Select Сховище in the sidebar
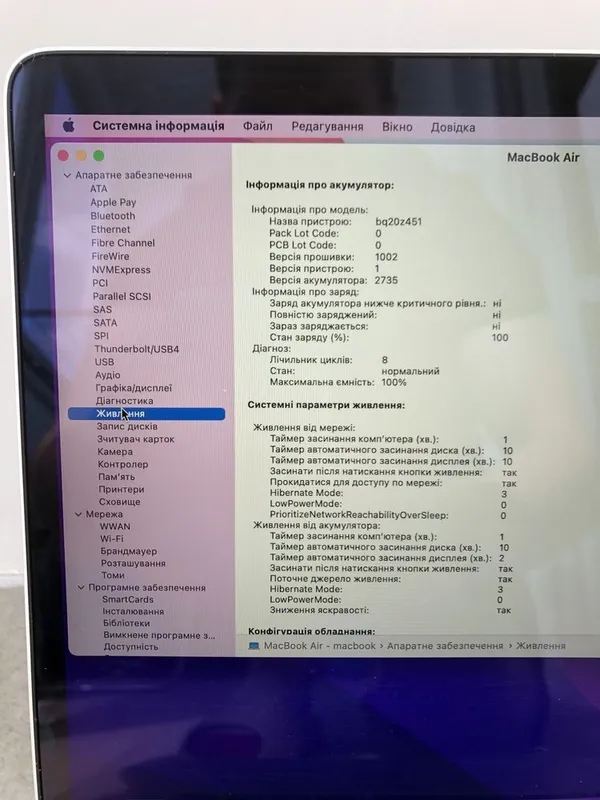Viewport: 600px width, 800px height. click(120, 502)
